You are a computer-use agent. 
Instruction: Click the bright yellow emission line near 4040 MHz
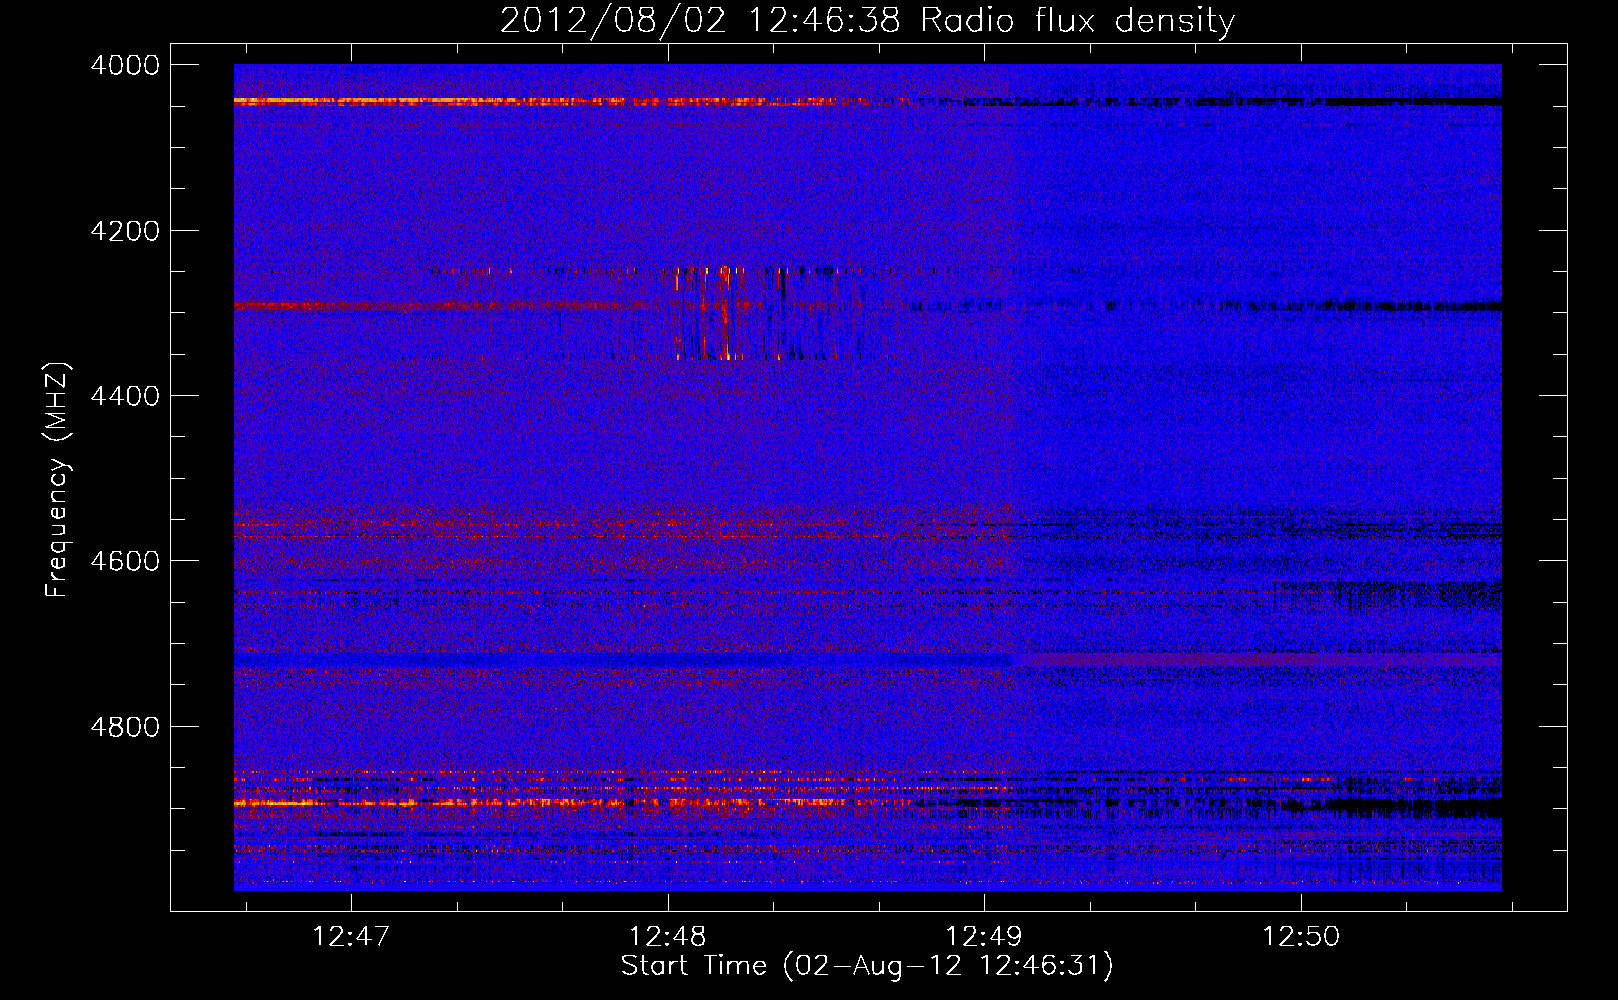(x=550, y=101)
